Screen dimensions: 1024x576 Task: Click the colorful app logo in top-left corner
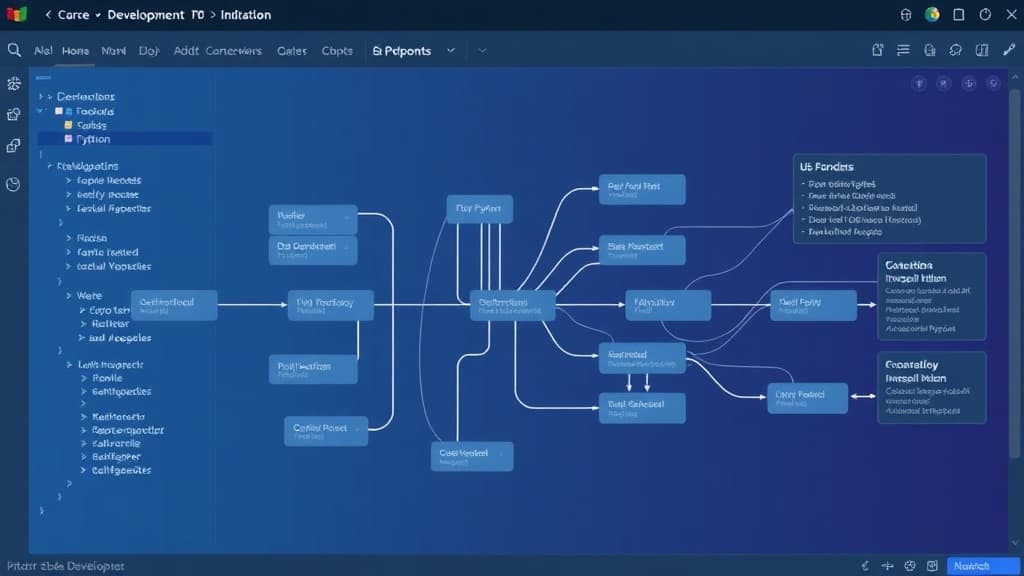pos(15,15)
